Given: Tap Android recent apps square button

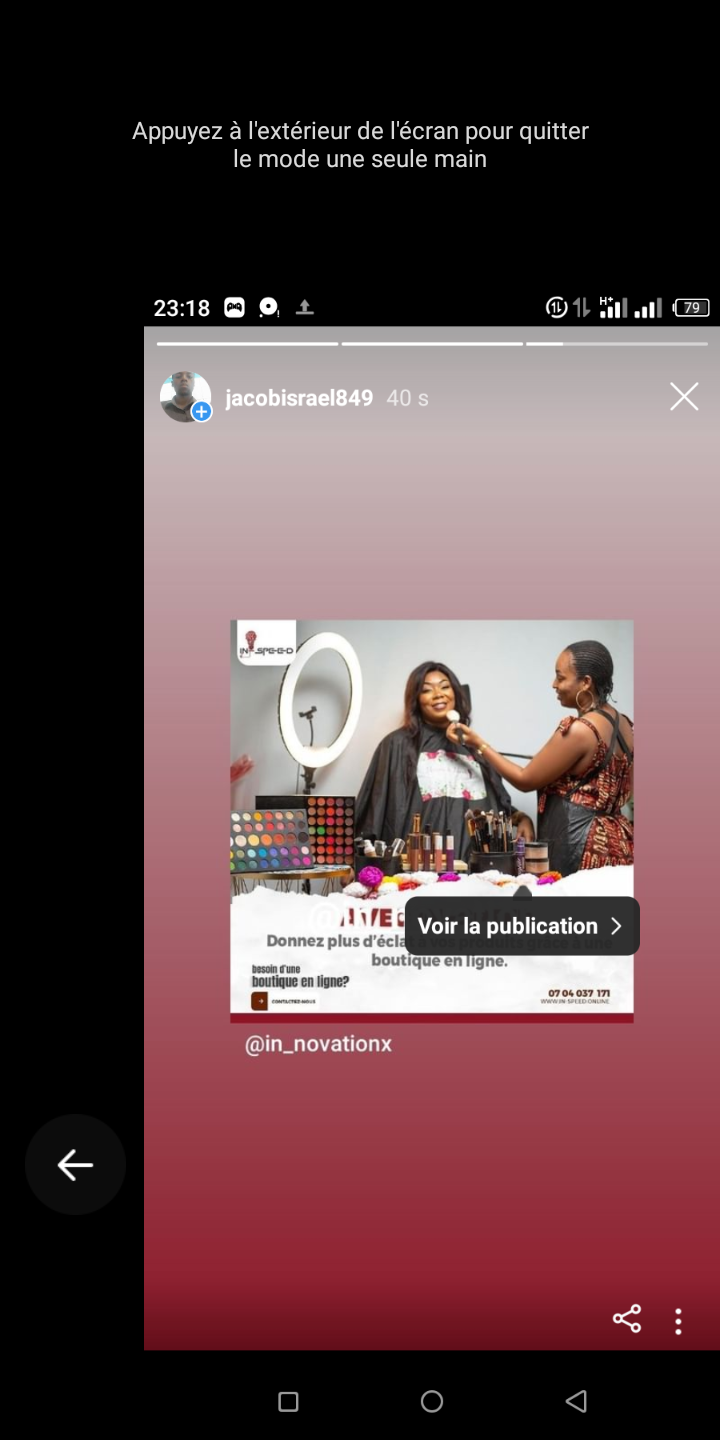Looking at the screenshot, I should tap(288, 1402).
